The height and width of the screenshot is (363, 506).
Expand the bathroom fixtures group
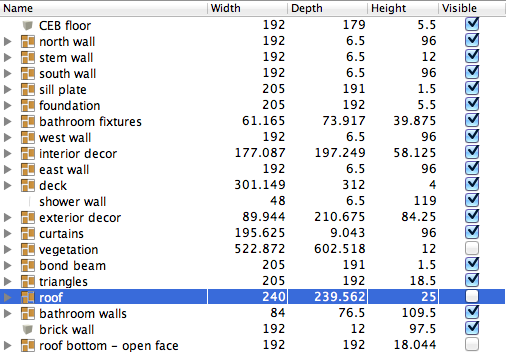(x=7, y=122)
